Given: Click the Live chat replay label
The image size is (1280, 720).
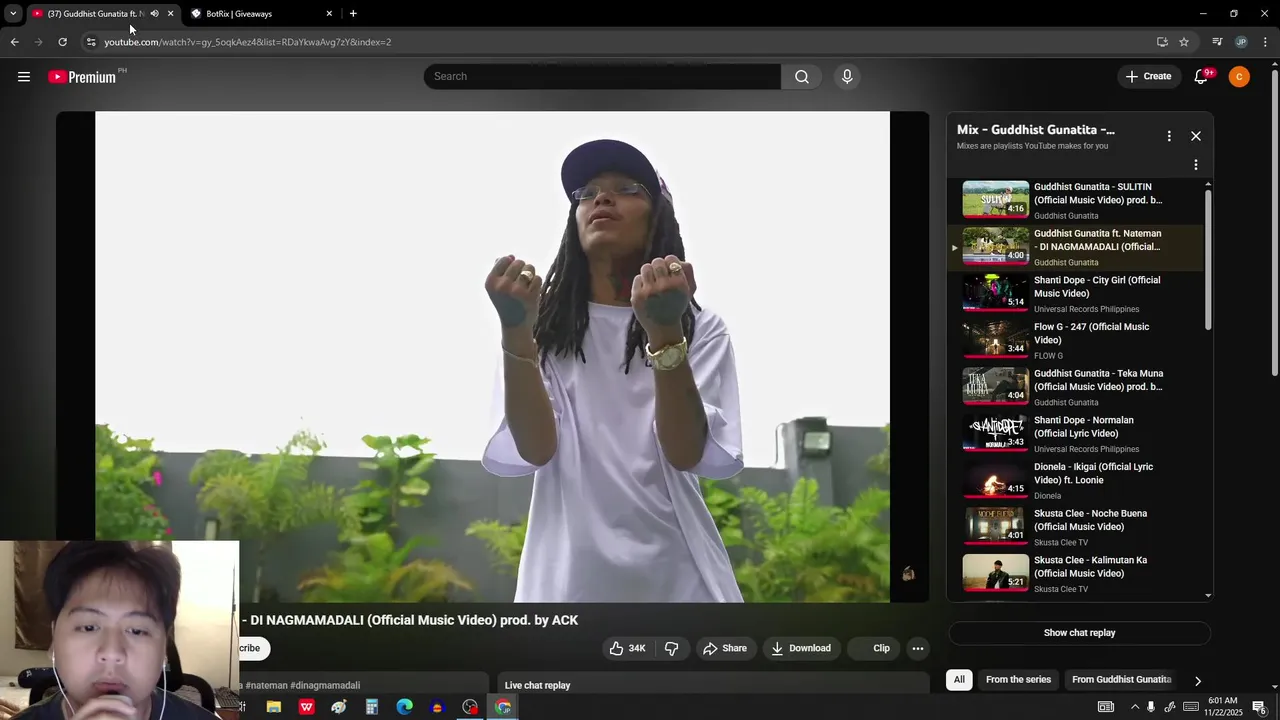Looking at the screenshot, I should (x=537, y=686).
